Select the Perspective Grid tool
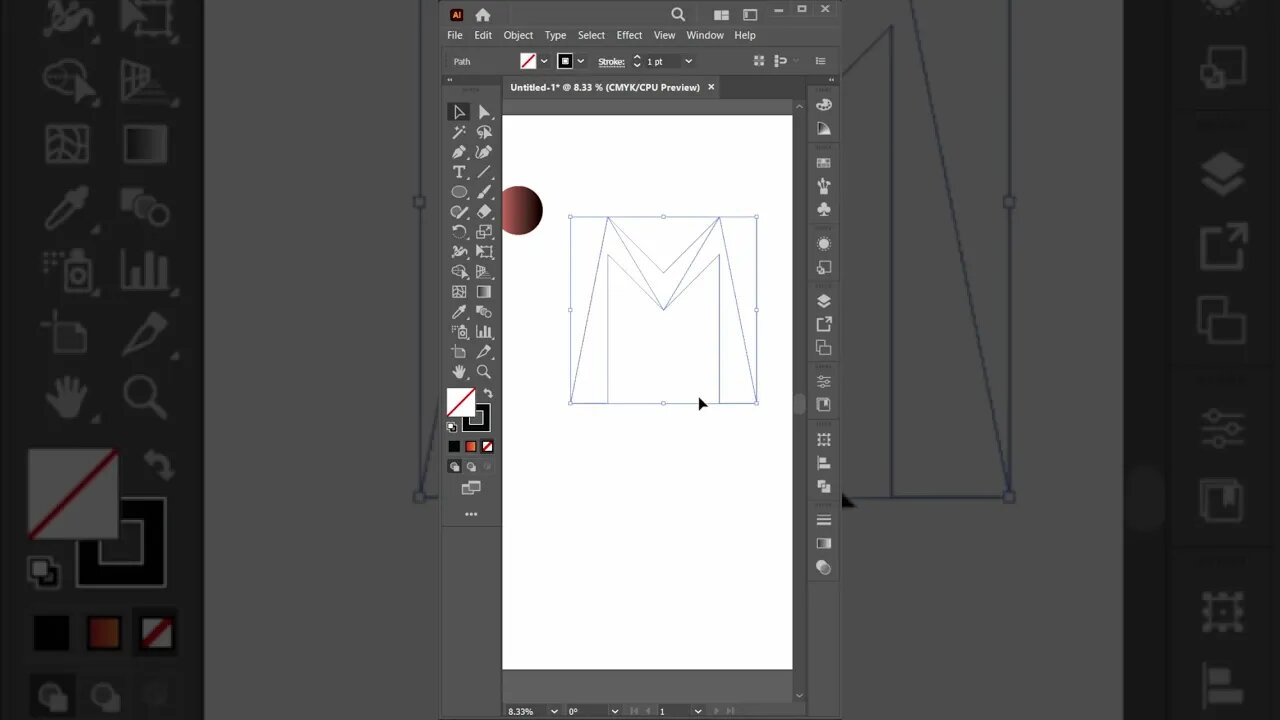 click(x=484, y=272)
